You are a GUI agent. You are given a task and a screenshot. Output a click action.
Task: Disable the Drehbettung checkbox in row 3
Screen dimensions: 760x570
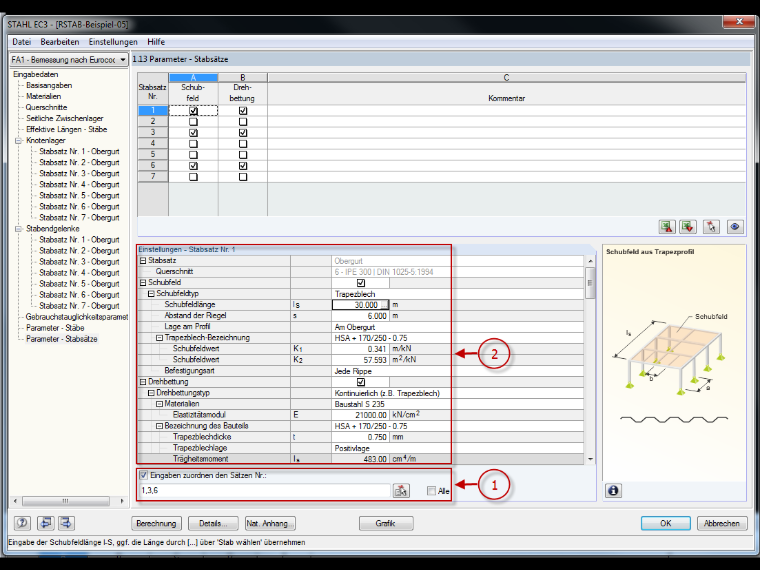(243, 133)
